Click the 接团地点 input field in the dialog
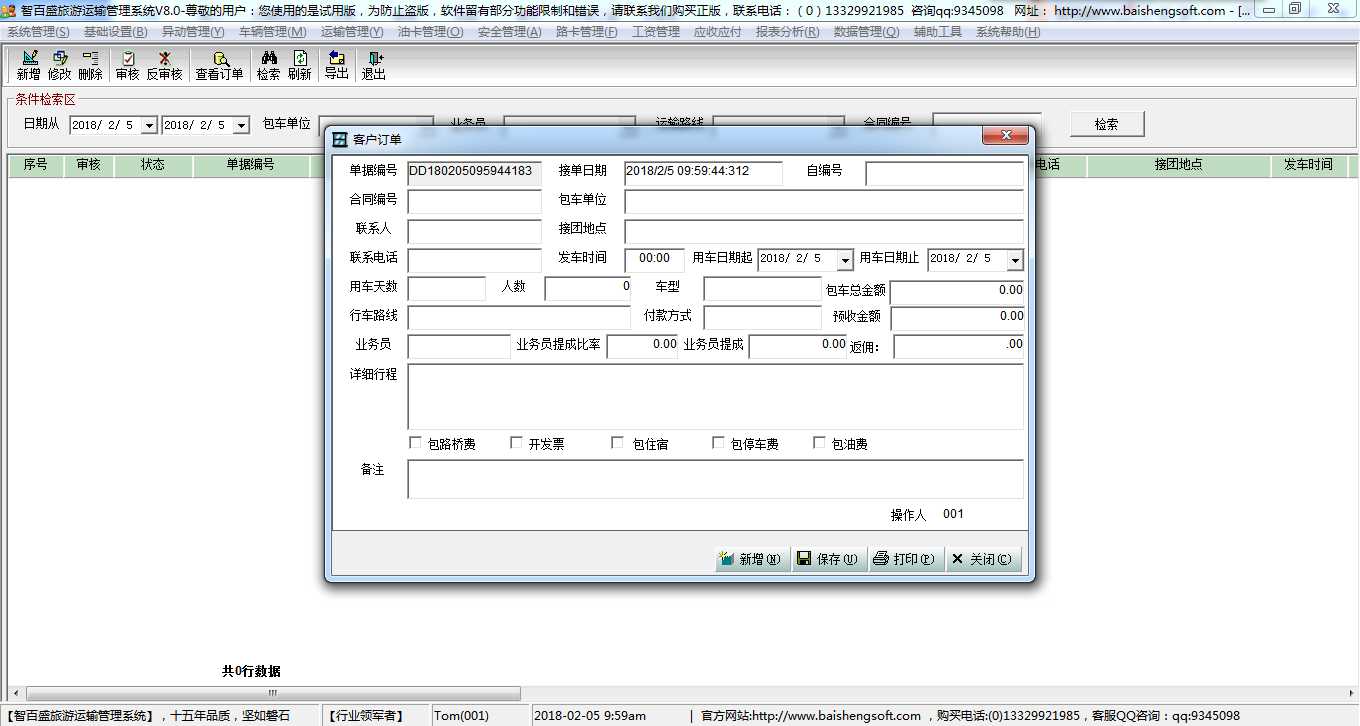This screenshot has width=1360, height=726. [824, 231]
